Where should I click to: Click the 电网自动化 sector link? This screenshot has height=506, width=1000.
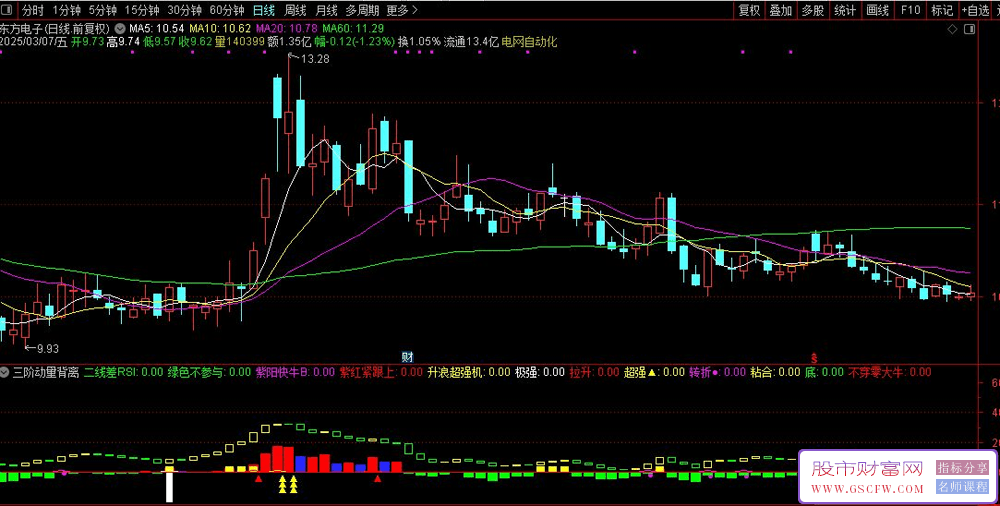point(529,42)
